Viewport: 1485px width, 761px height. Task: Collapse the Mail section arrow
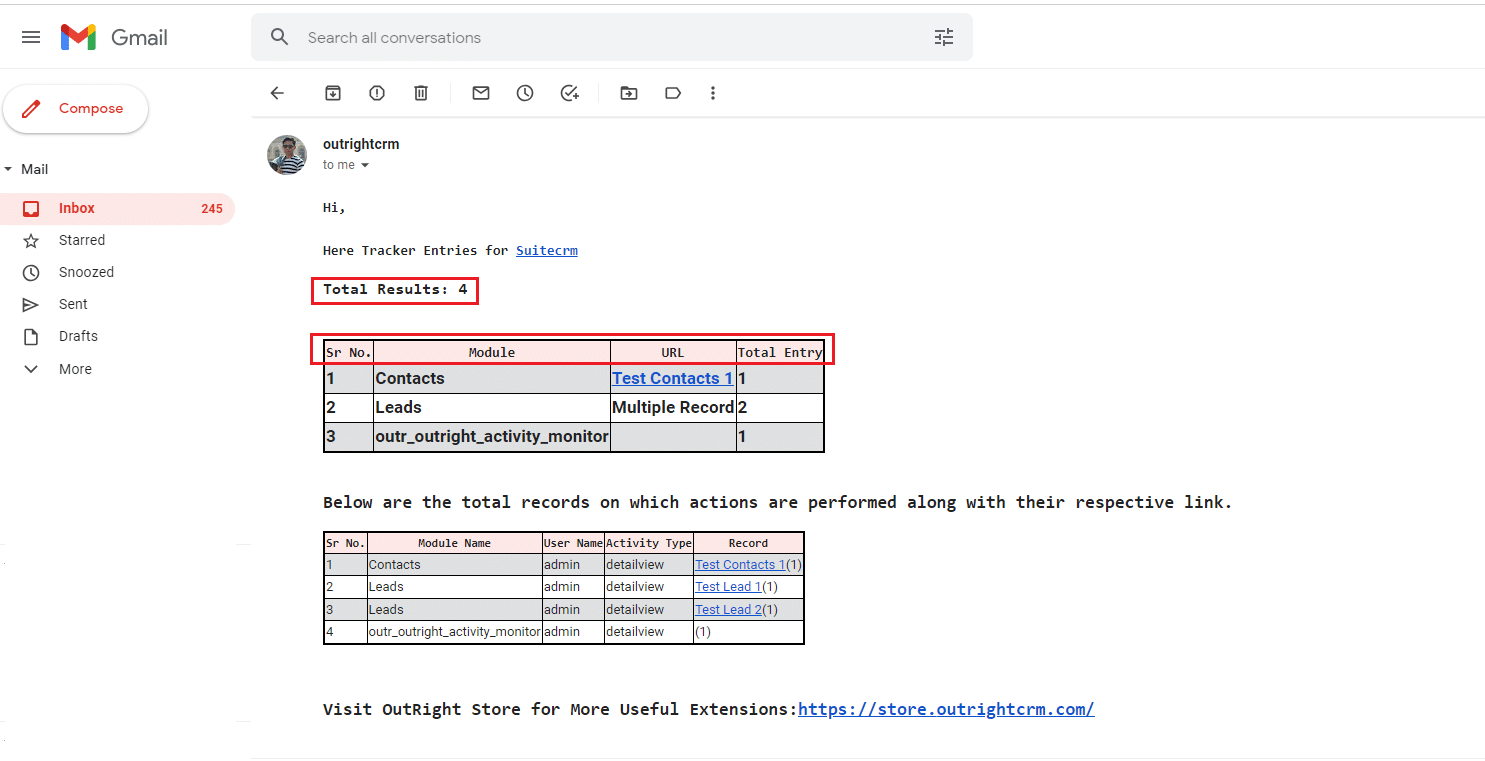(x=8, y=169)
